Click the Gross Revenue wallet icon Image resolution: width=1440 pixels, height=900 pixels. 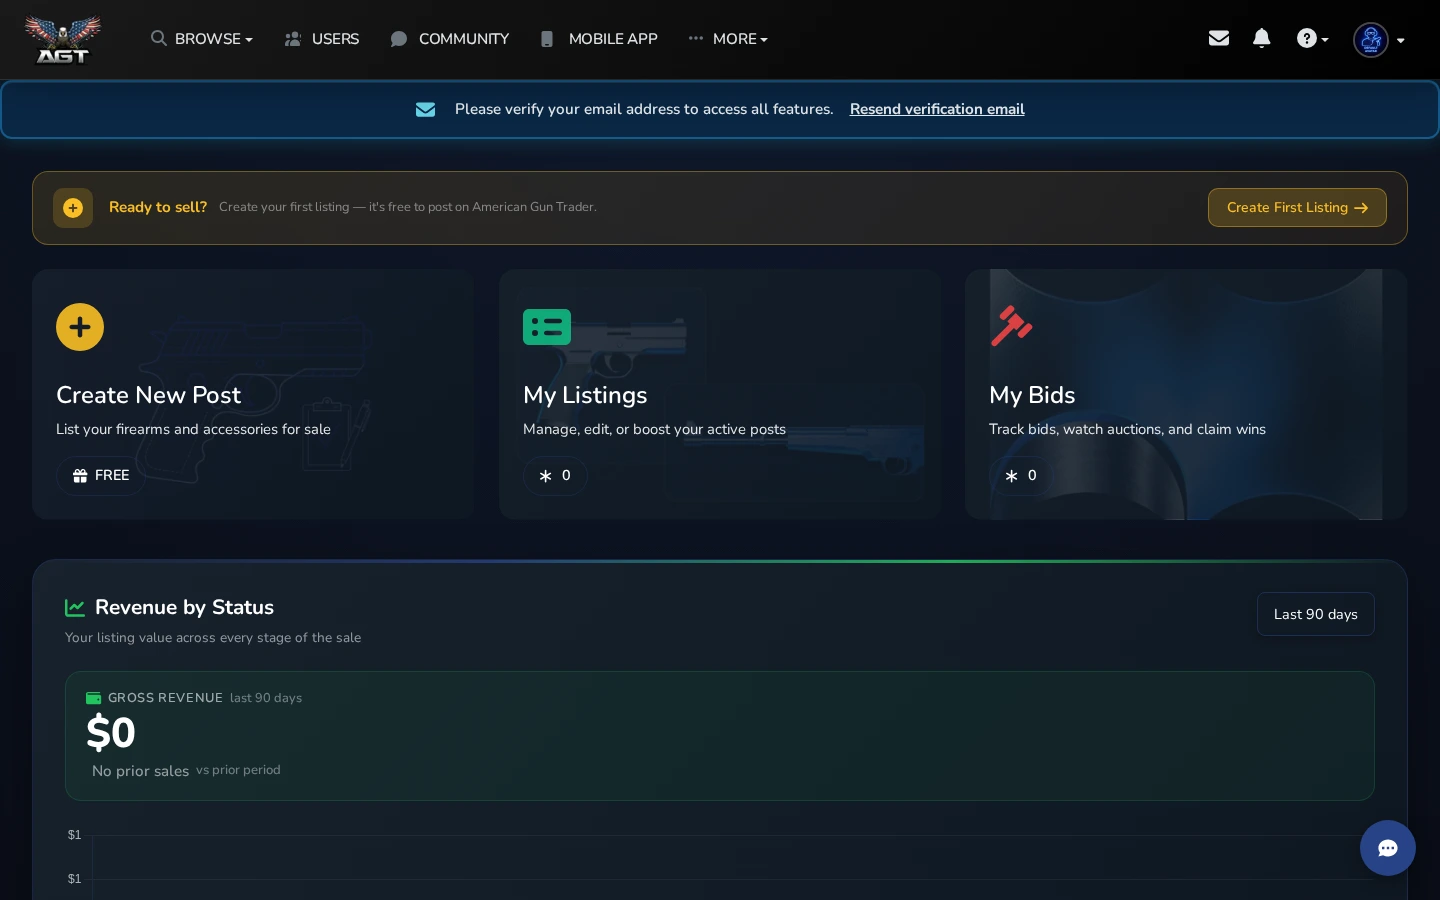[x=94, y=698]
